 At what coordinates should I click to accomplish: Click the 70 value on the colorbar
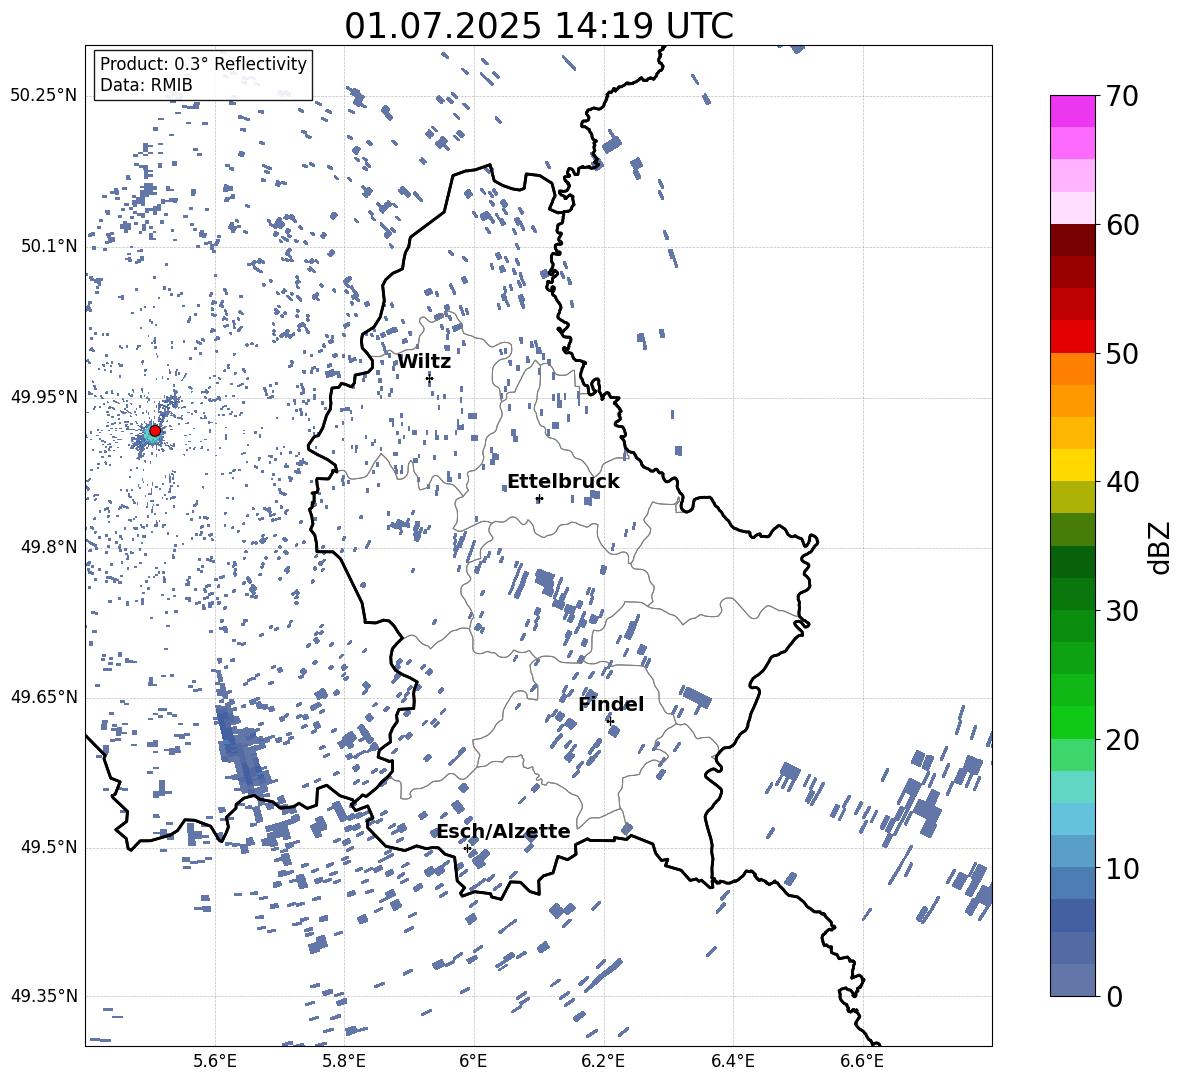click(x=1122, y=96)
